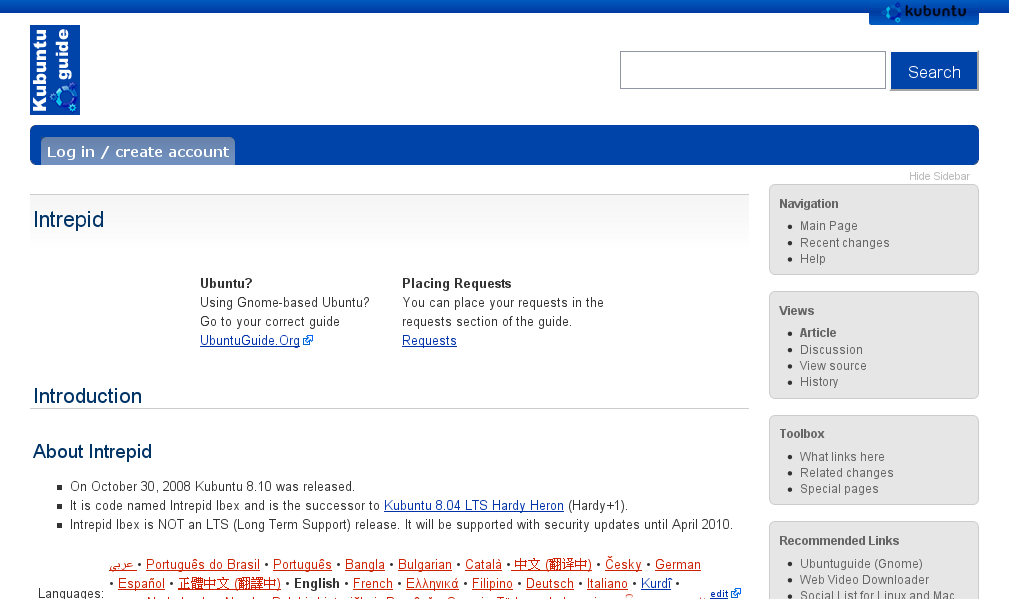
Task: Open Kubuntu 8.04 LTS Hardy Heron link
Action: click(x=474, y=506)
